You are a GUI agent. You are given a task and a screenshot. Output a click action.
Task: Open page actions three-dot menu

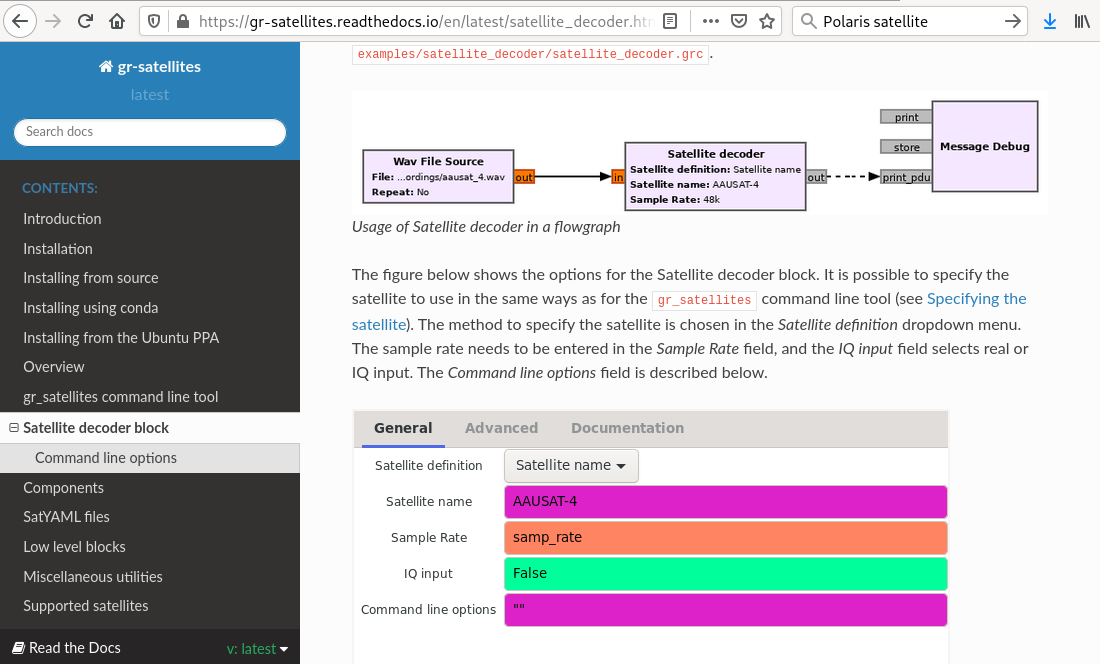tap(711, 22)
